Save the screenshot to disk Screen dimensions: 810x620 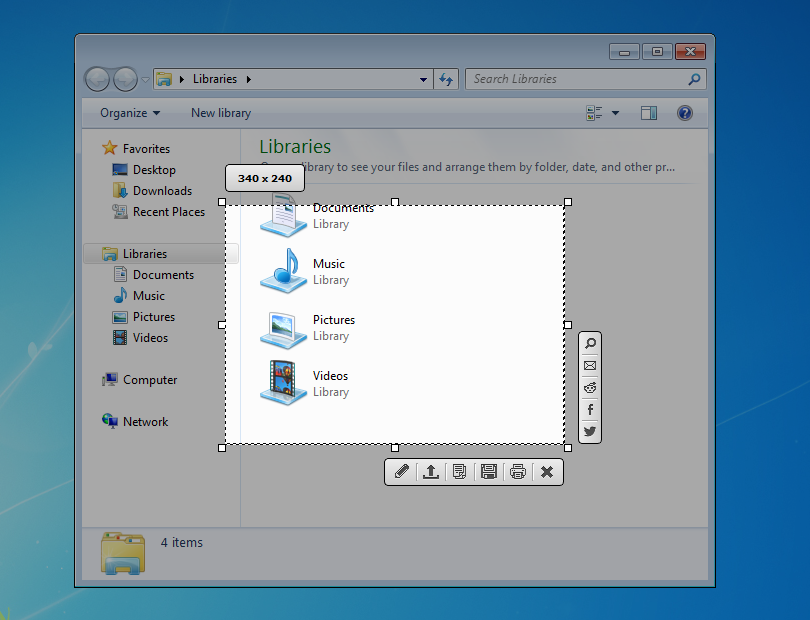(488, 471)
